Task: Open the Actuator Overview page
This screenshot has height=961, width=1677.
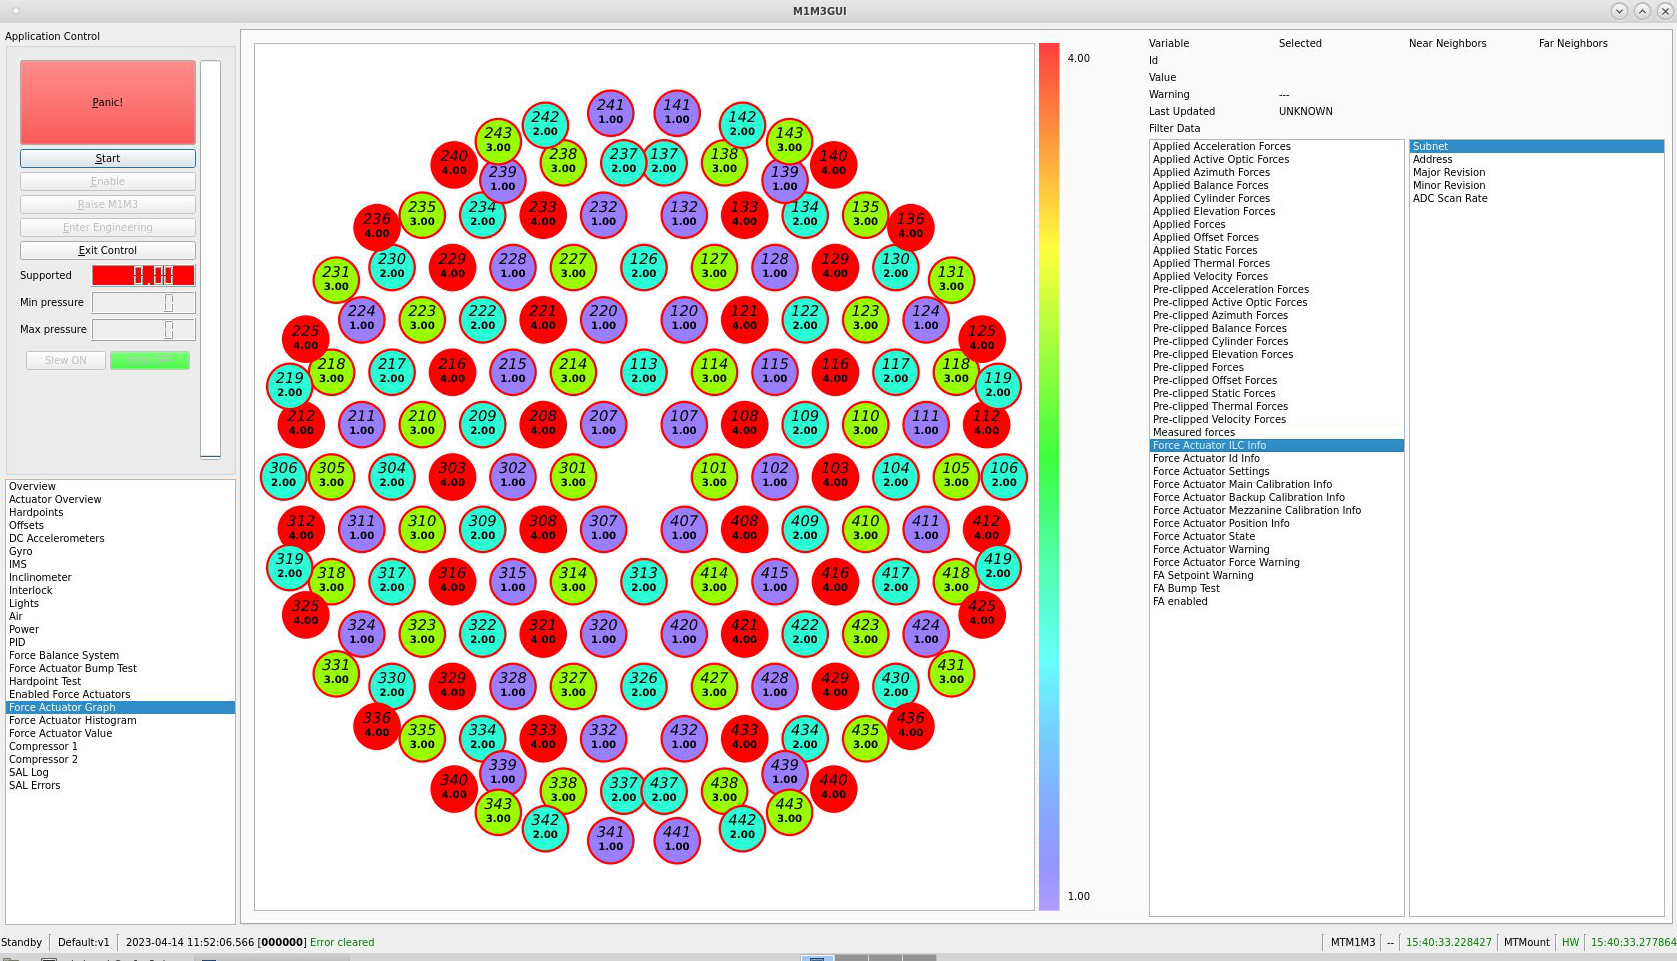Action: pyautogui.click(x=120, y=499)
